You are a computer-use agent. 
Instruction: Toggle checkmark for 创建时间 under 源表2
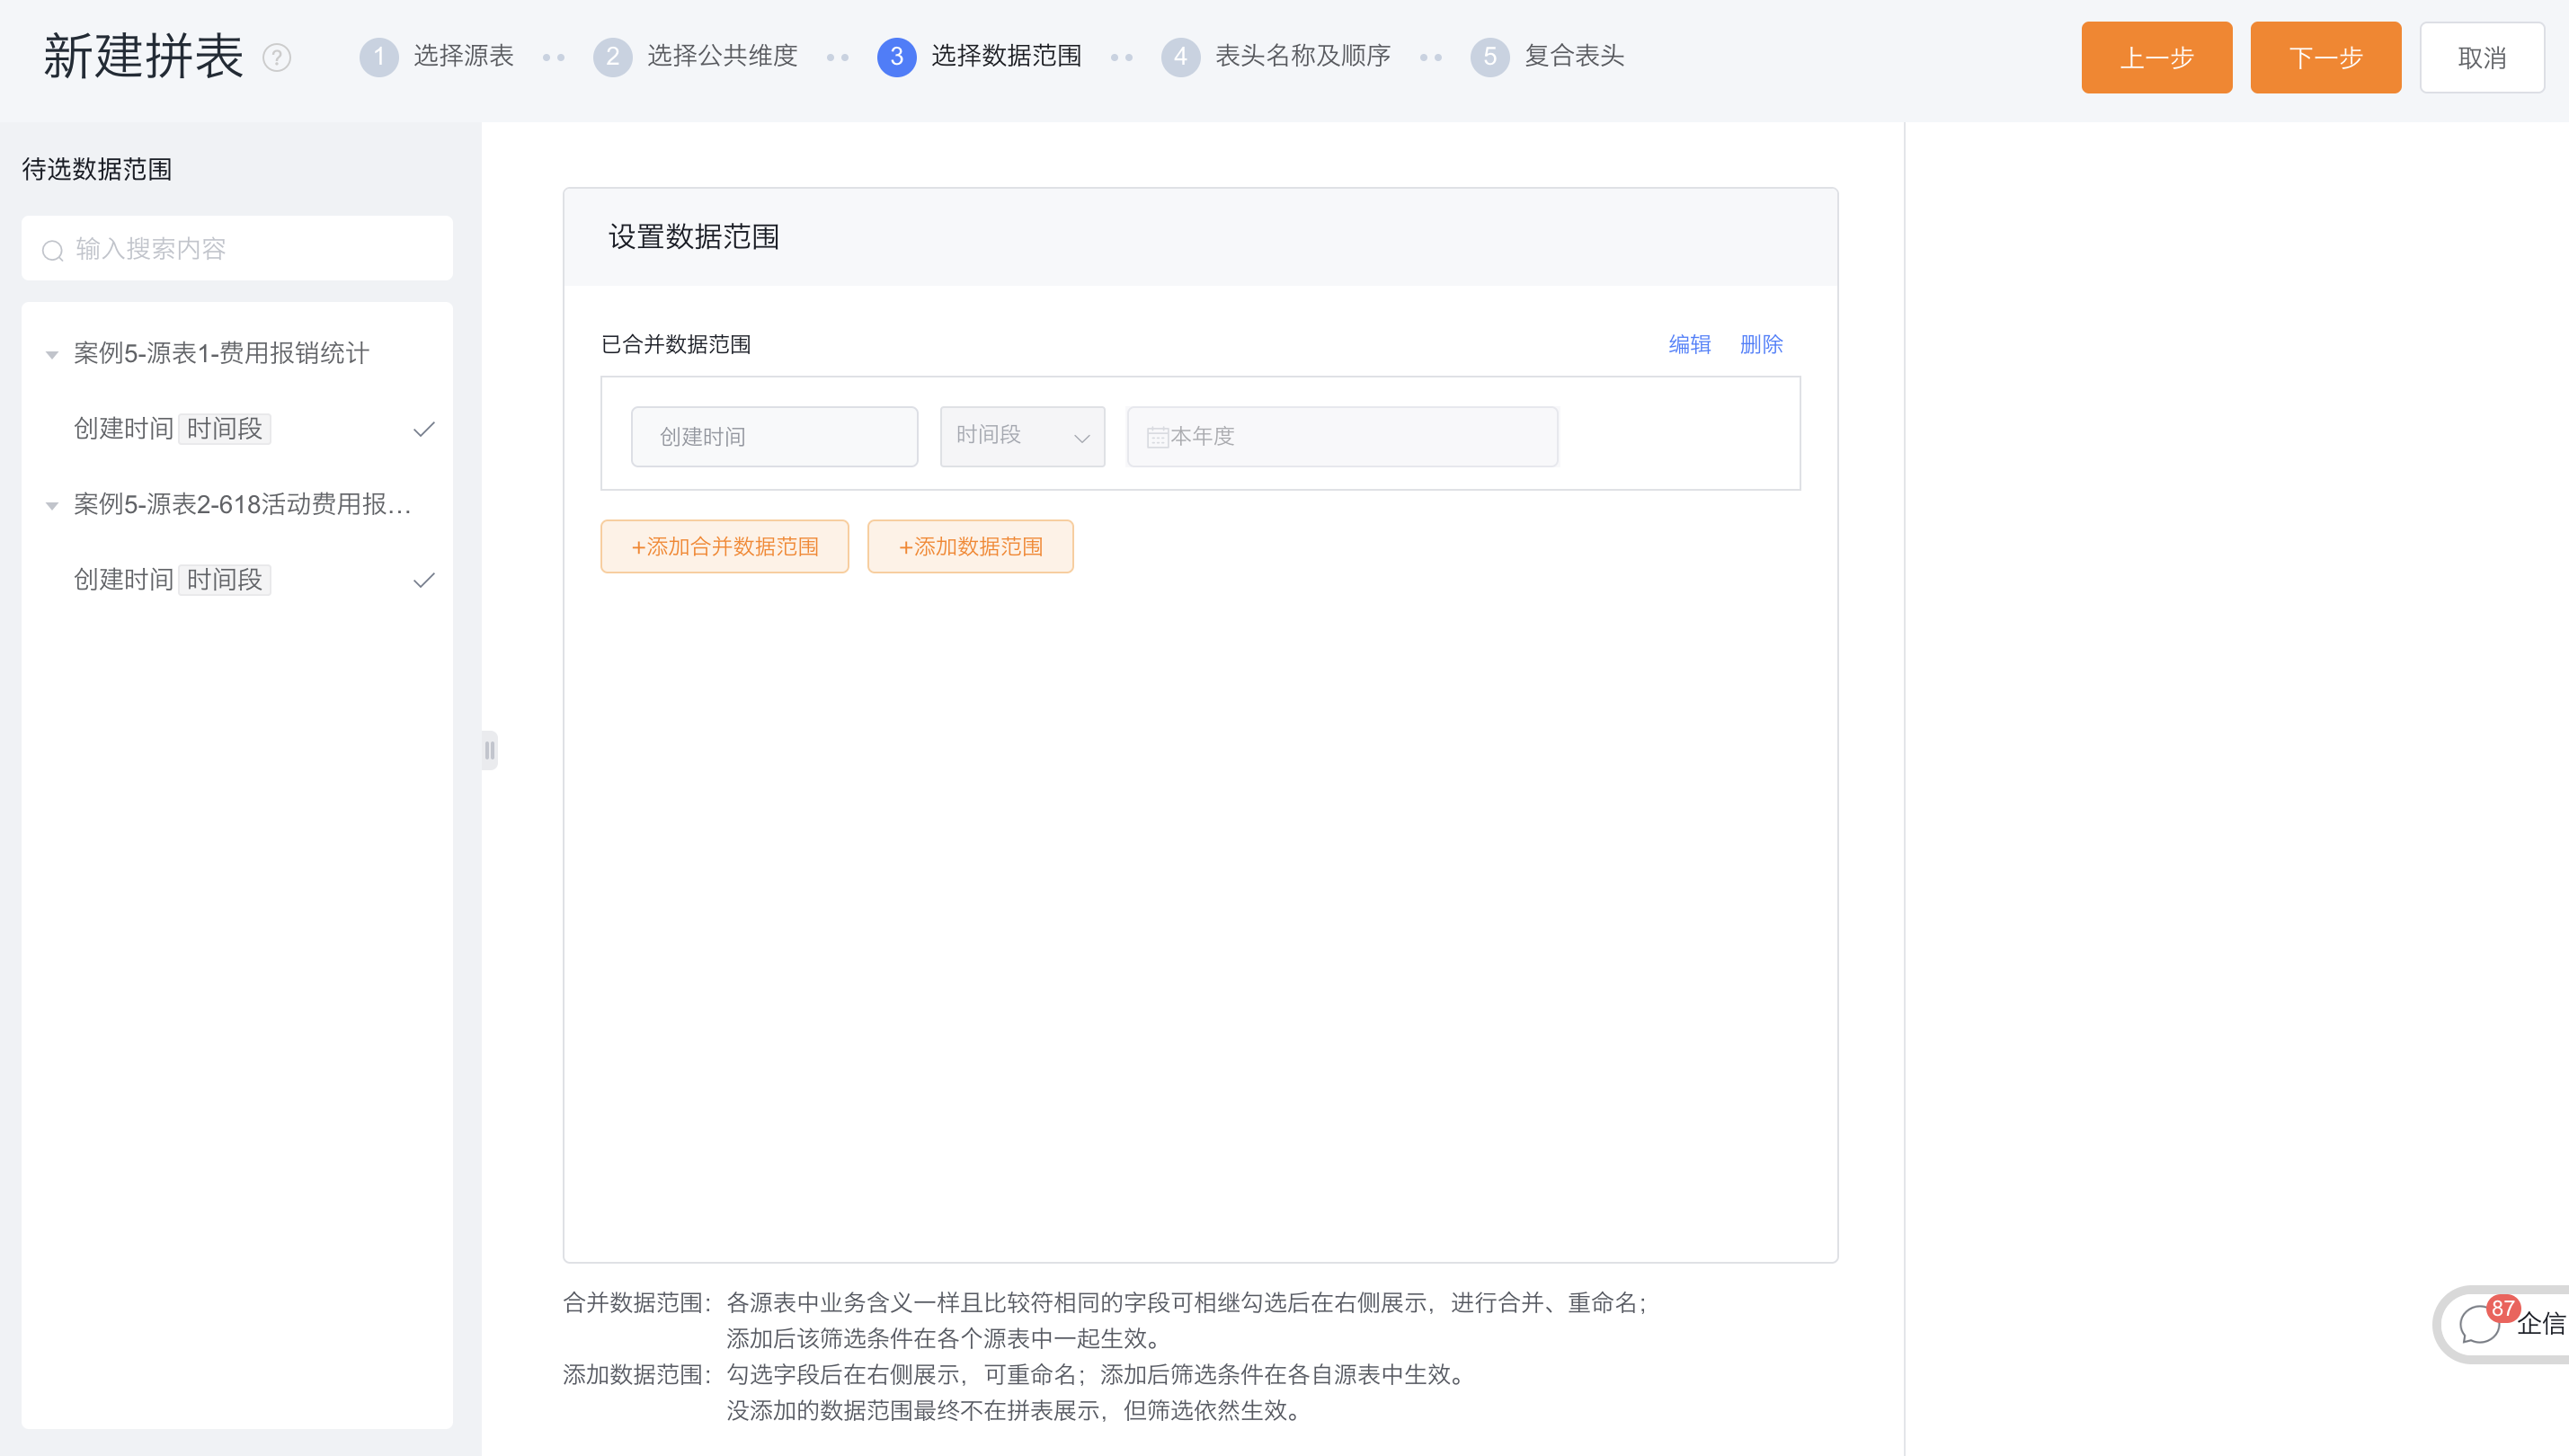pyautogui.click(x=424, y=580)
